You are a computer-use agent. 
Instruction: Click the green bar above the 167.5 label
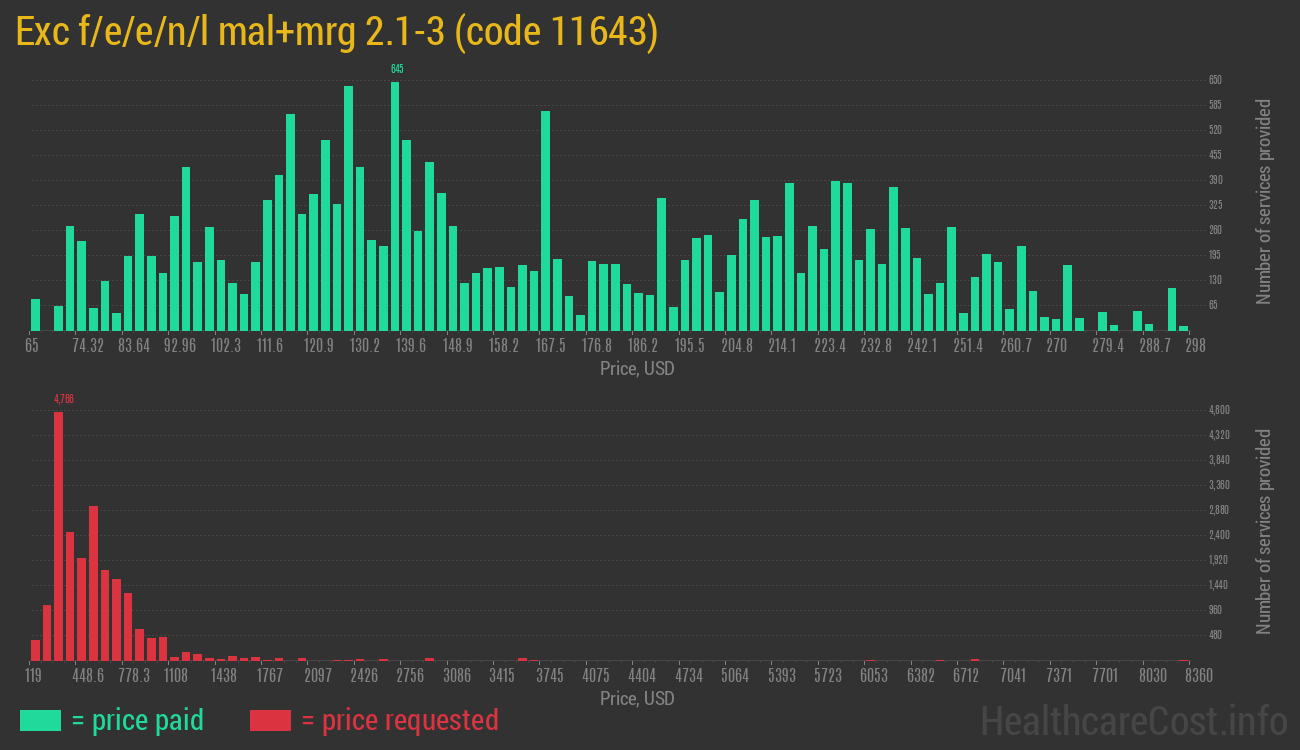coord(544,220)
